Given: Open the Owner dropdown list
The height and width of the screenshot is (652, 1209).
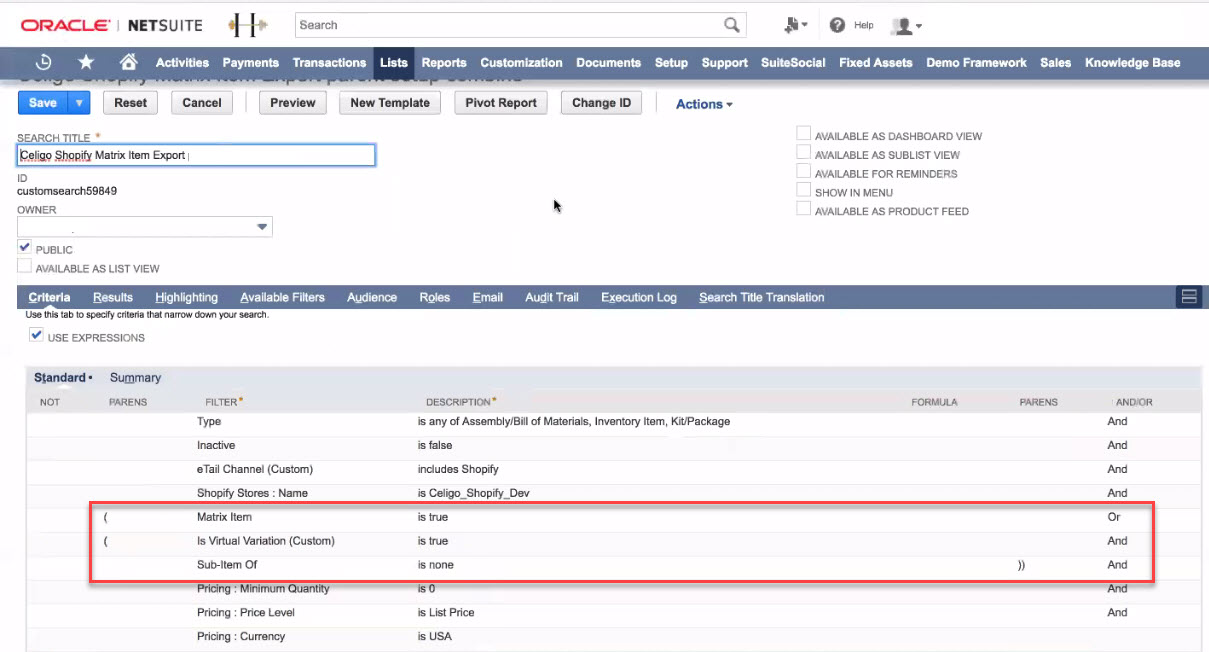Looking at the screenshot, I should (262, 228).
